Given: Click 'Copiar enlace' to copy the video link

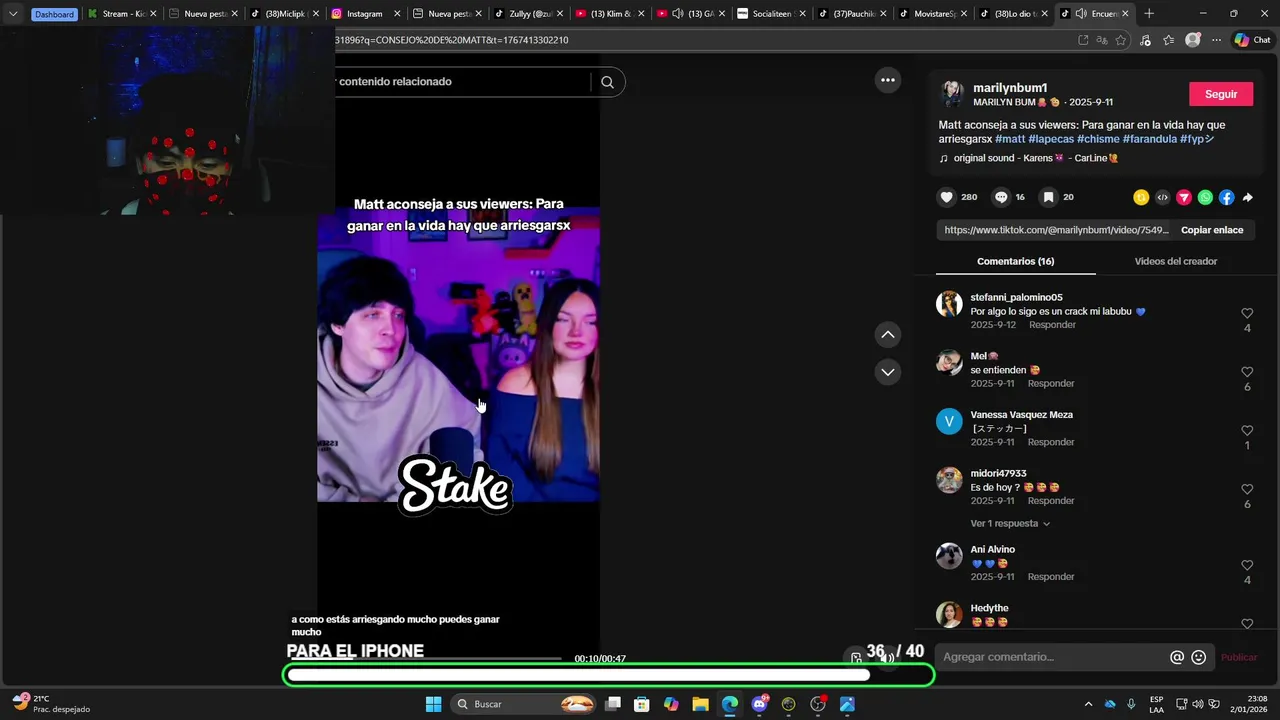Looking at the screenshot, I should click(x=1212, y=230).
